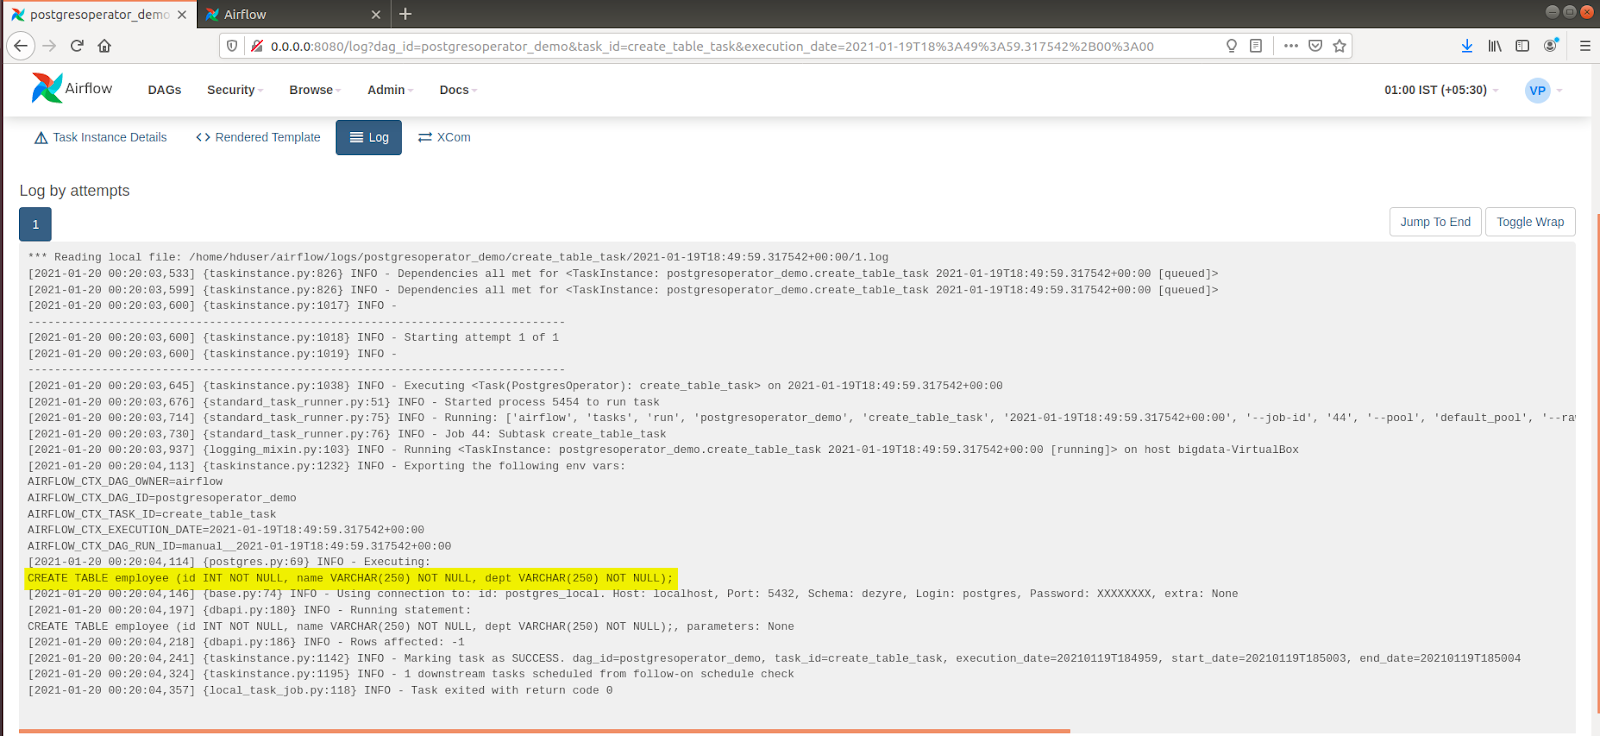
Task: Click the Airflow pinwheel logo
Action: click(x=46, y=88)
